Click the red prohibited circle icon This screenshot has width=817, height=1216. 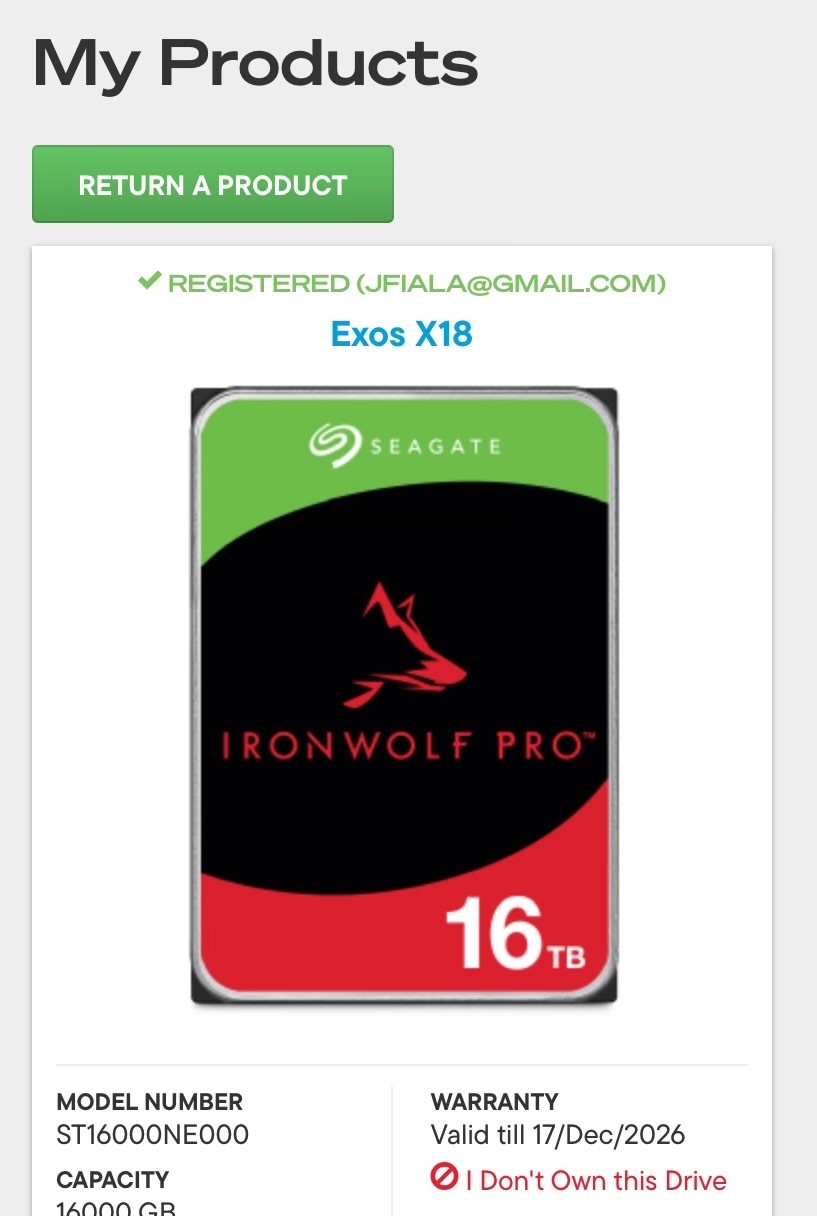pyautogui.click(x=444, y=1178)
